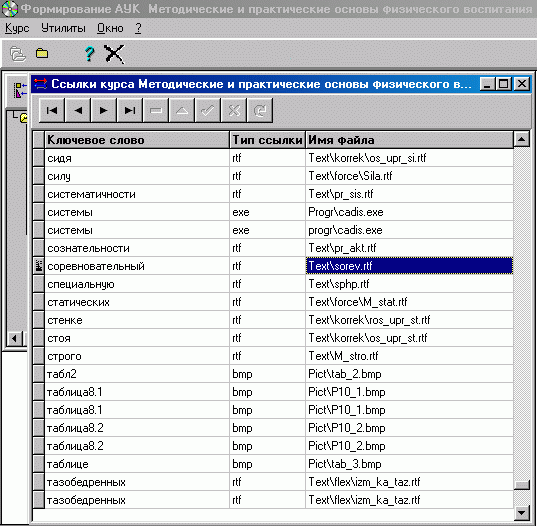Click the refresh data icon in navigator
This screenshot has width=537, height=526.
[260, 110]
